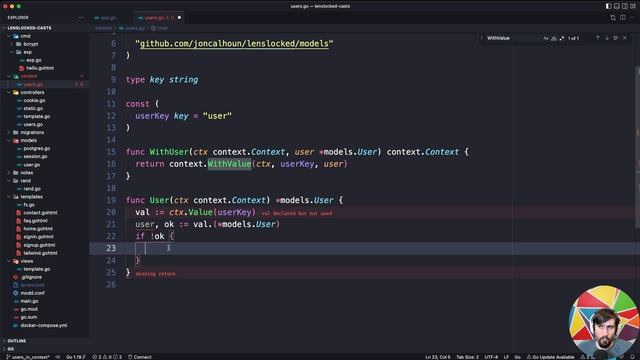The height and width of the screenshot is (360, 640).
Task: Expand the replace field in find widget
Action: pyautogui.click(x=482, y=38)
